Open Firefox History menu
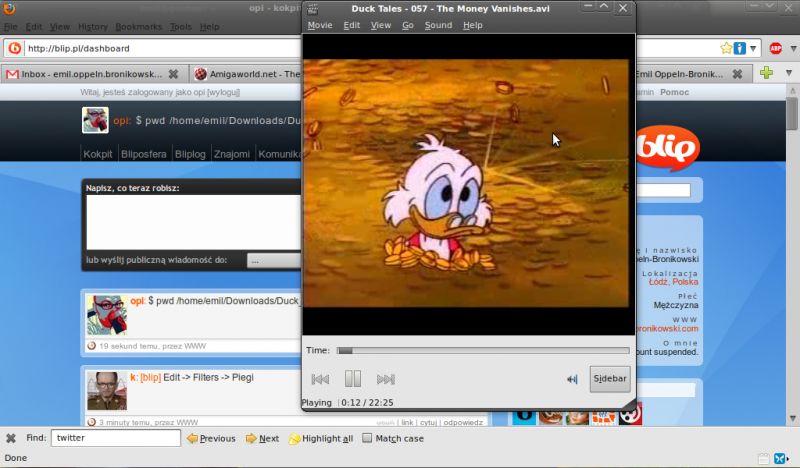 (92, 27)
